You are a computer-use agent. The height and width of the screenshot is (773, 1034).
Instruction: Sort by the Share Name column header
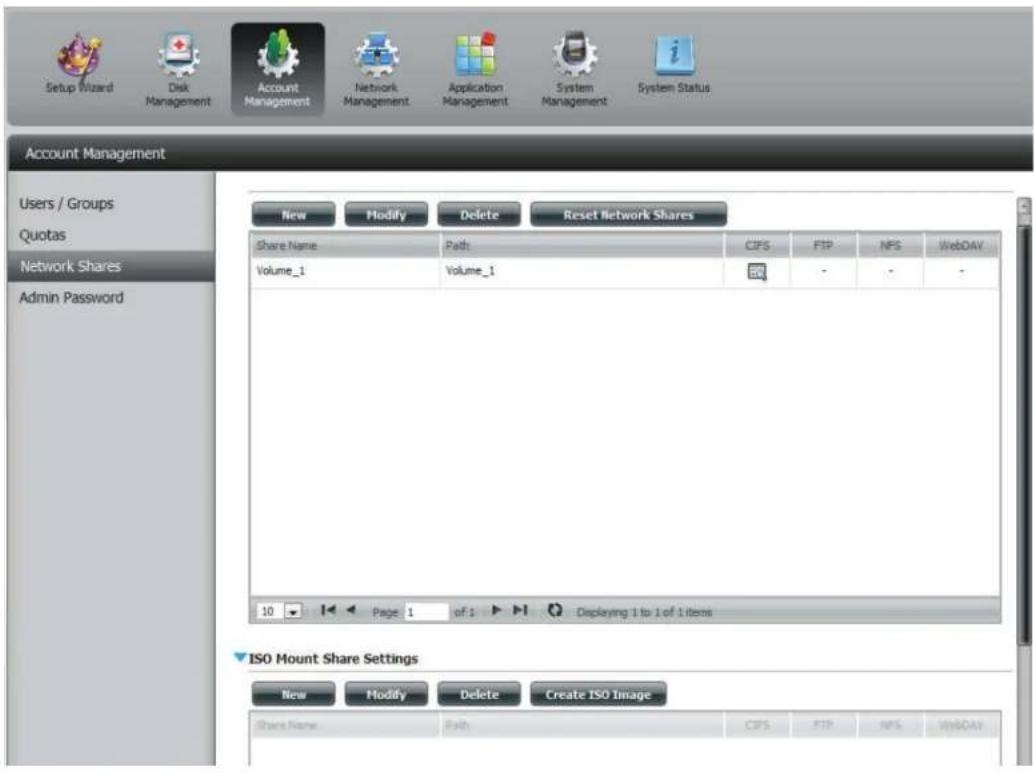tap(345, 245)
